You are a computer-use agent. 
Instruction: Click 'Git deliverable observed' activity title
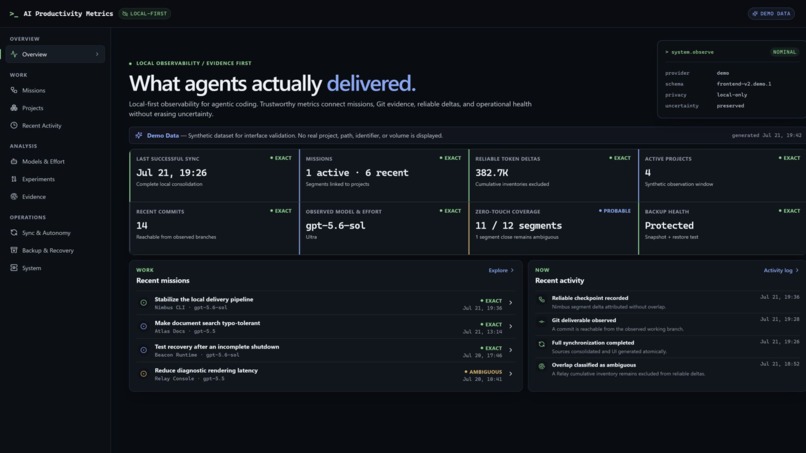pos(583,320)
